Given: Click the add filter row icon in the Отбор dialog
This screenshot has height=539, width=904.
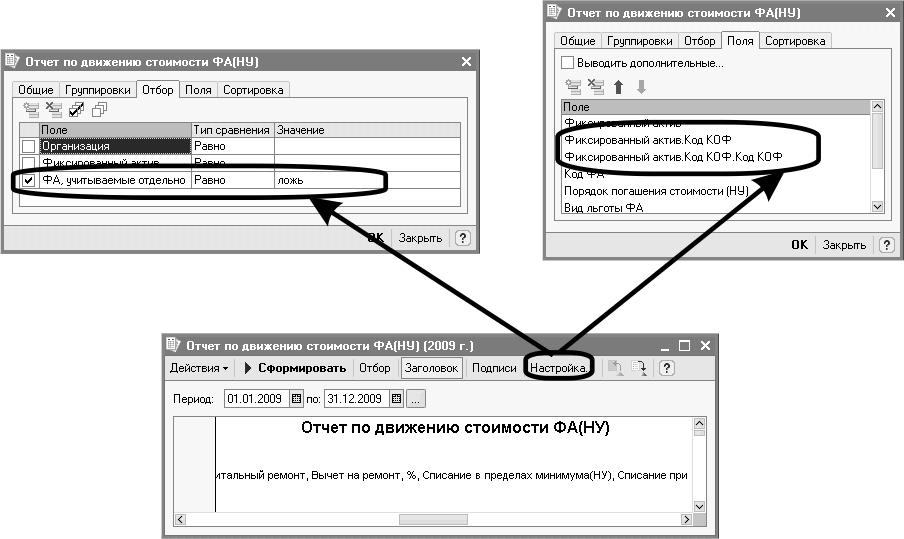Looking at the screenshot, I should point(30,110).
